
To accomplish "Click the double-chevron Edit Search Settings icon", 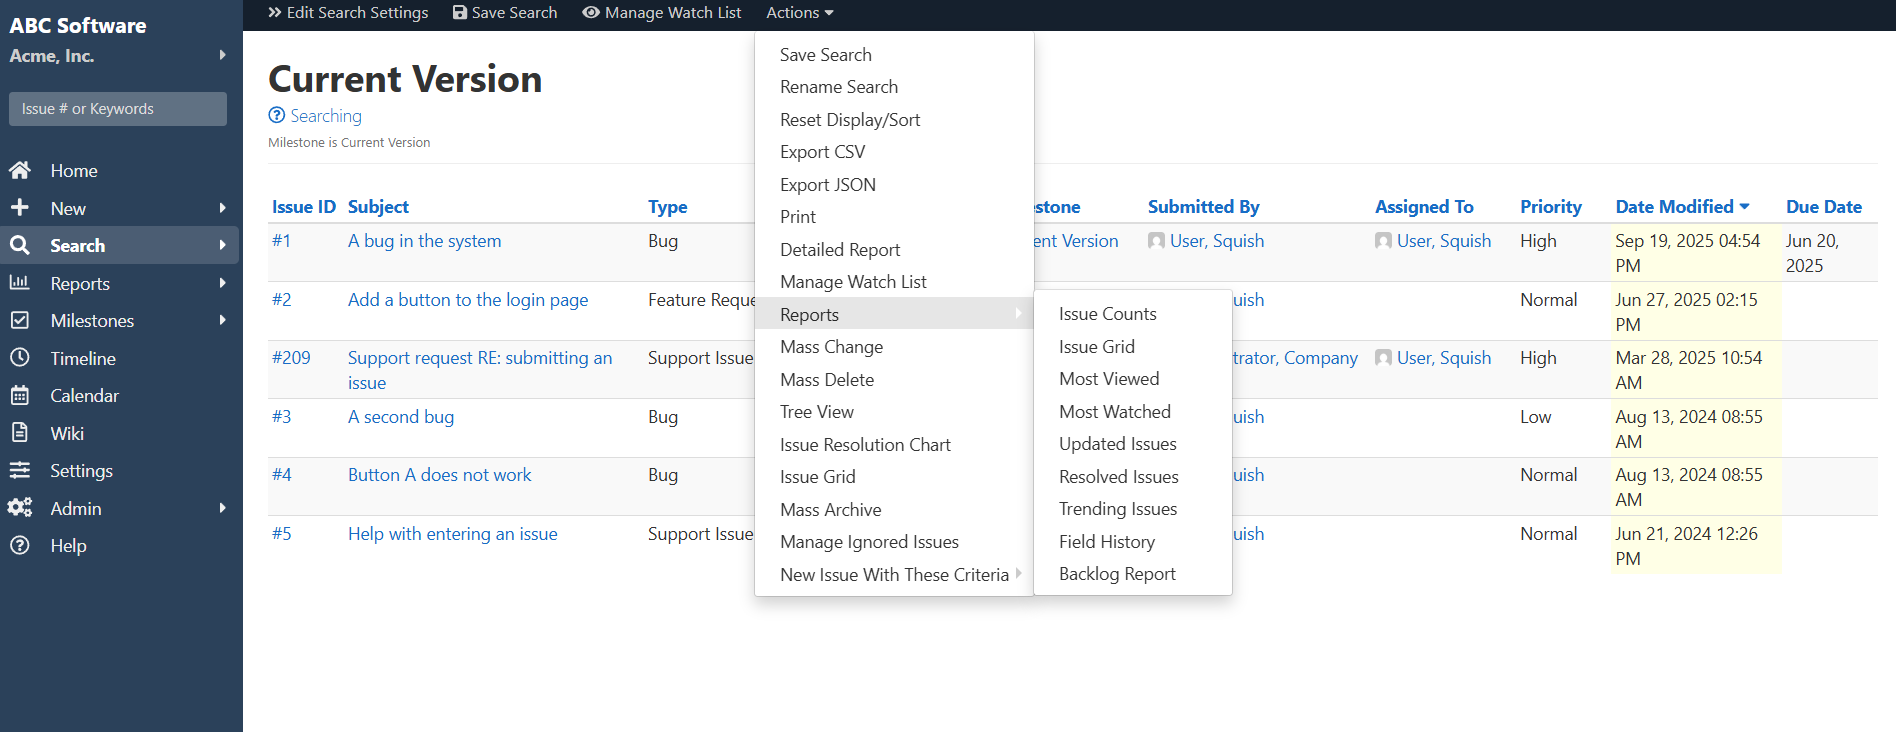I will click(x=275, y=13).
